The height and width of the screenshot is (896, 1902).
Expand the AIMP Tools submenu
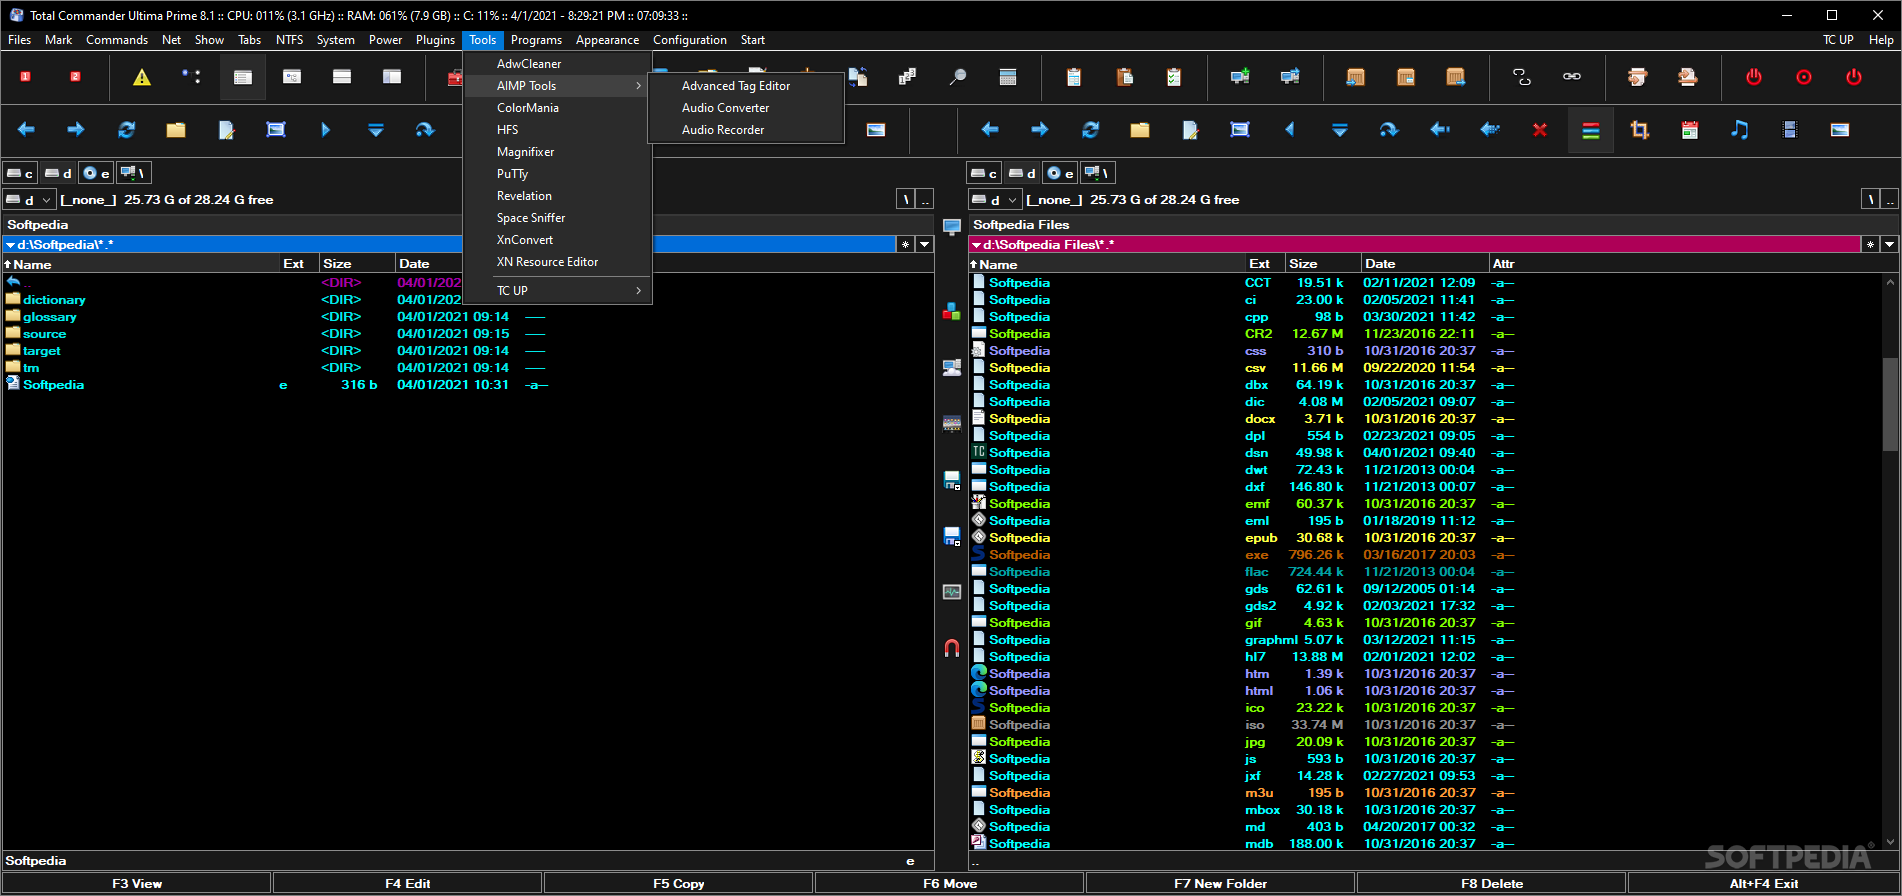558,86
